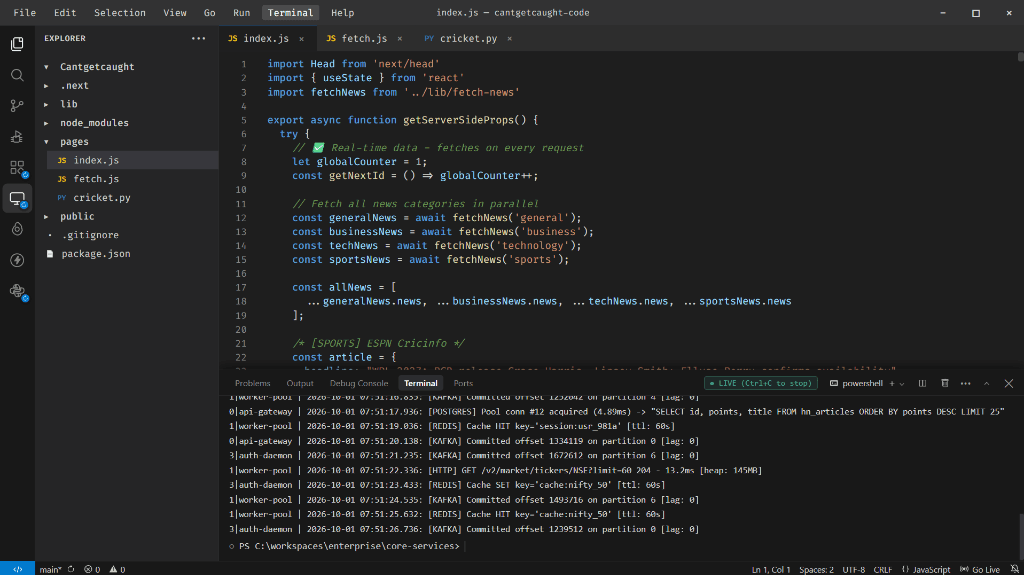Open terminal panel more actions menu
Image resolution: width=1024 pixels, height=575 pixels.
click(965, 384)
